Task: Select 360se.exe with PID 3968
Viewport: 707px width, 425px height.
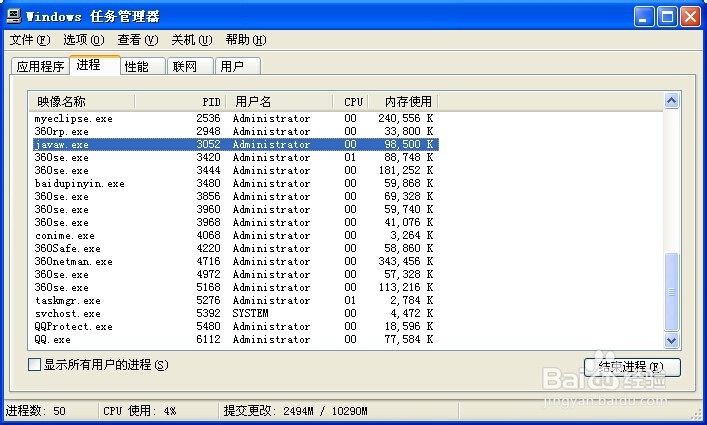Action: click(x=234, y=223)
